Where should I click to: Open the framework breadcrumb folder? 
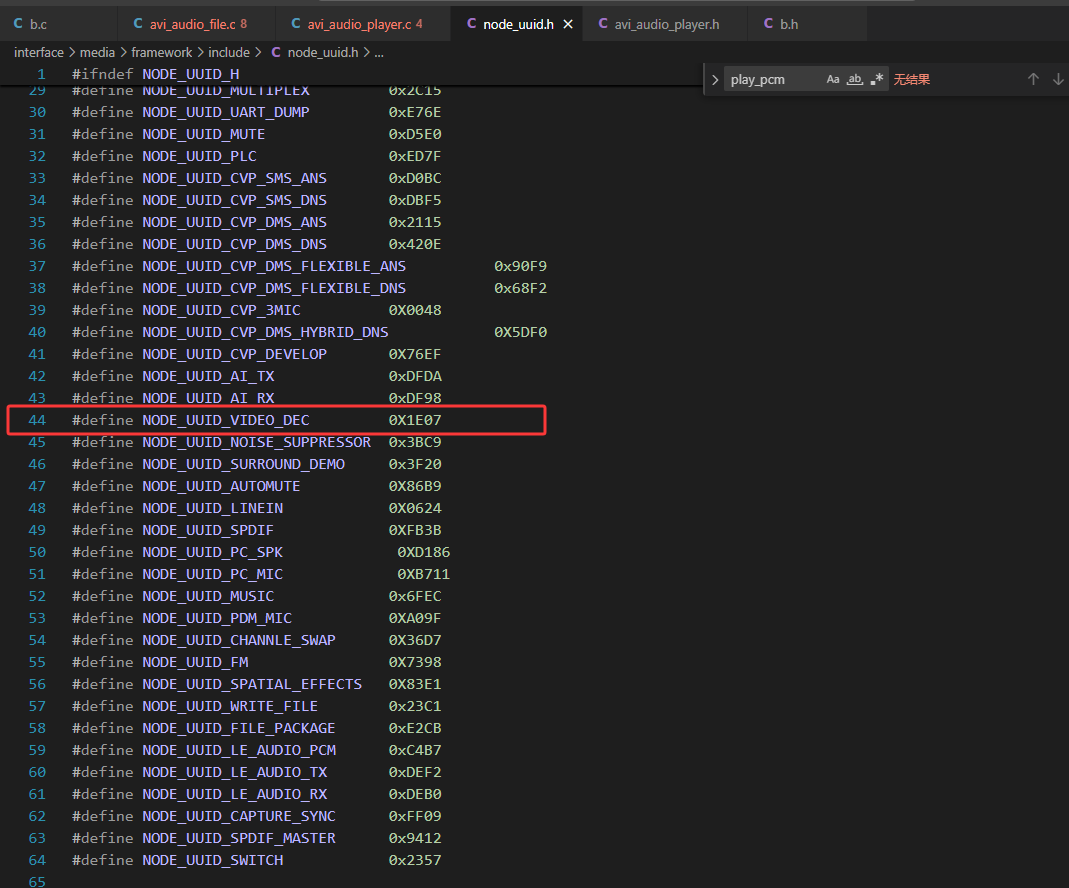click(x=162, y=52)
